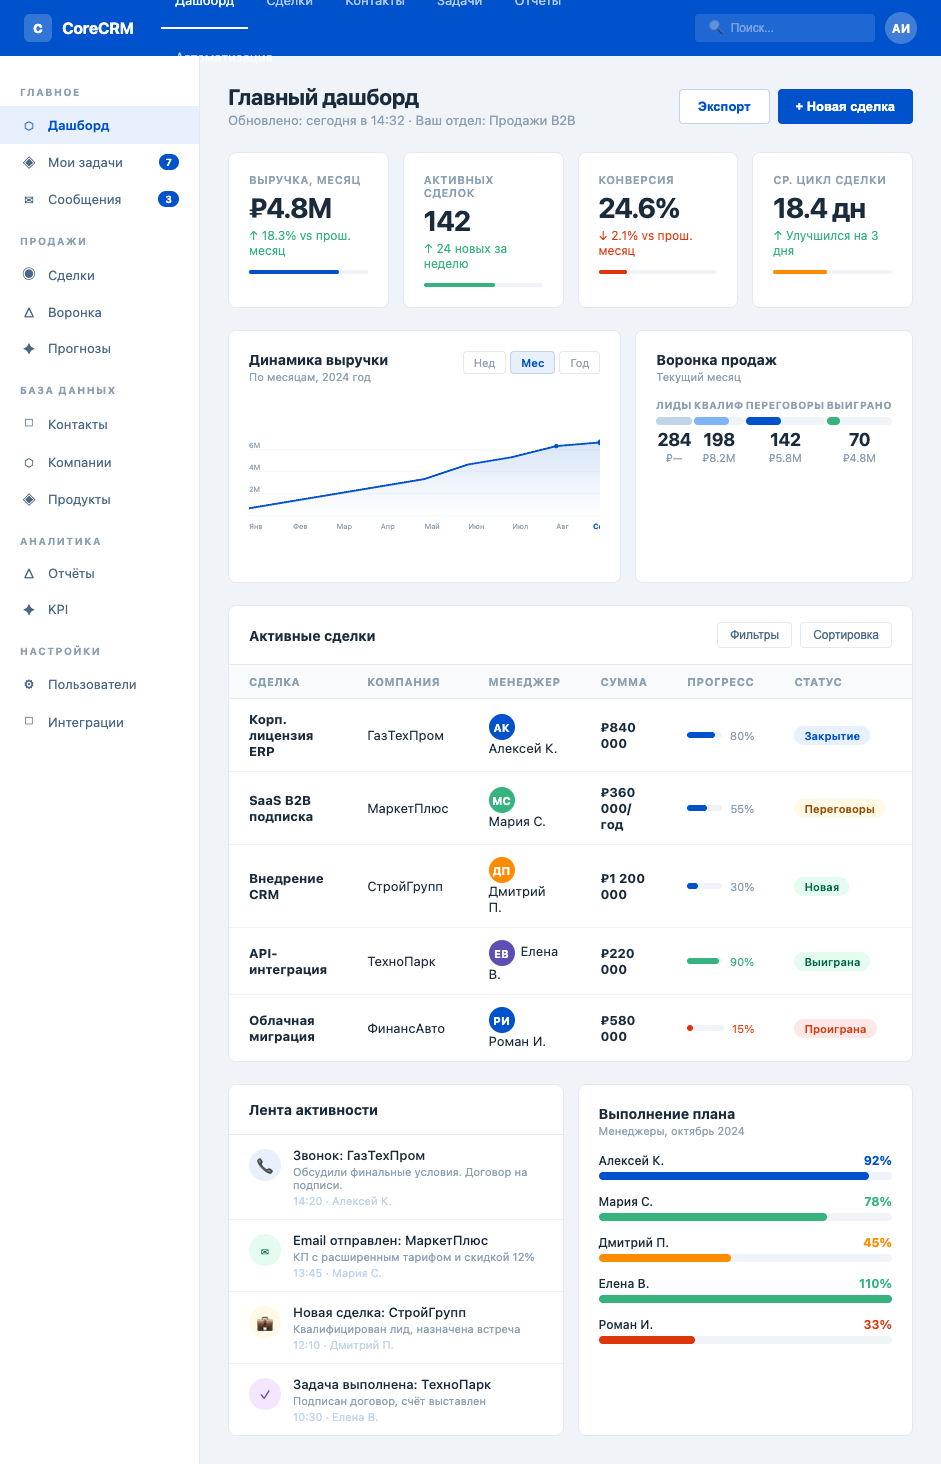Click the briefcase icon for СтройГрупп deal
Viewport: 941px width, 1464px height.
(265, 1322)
